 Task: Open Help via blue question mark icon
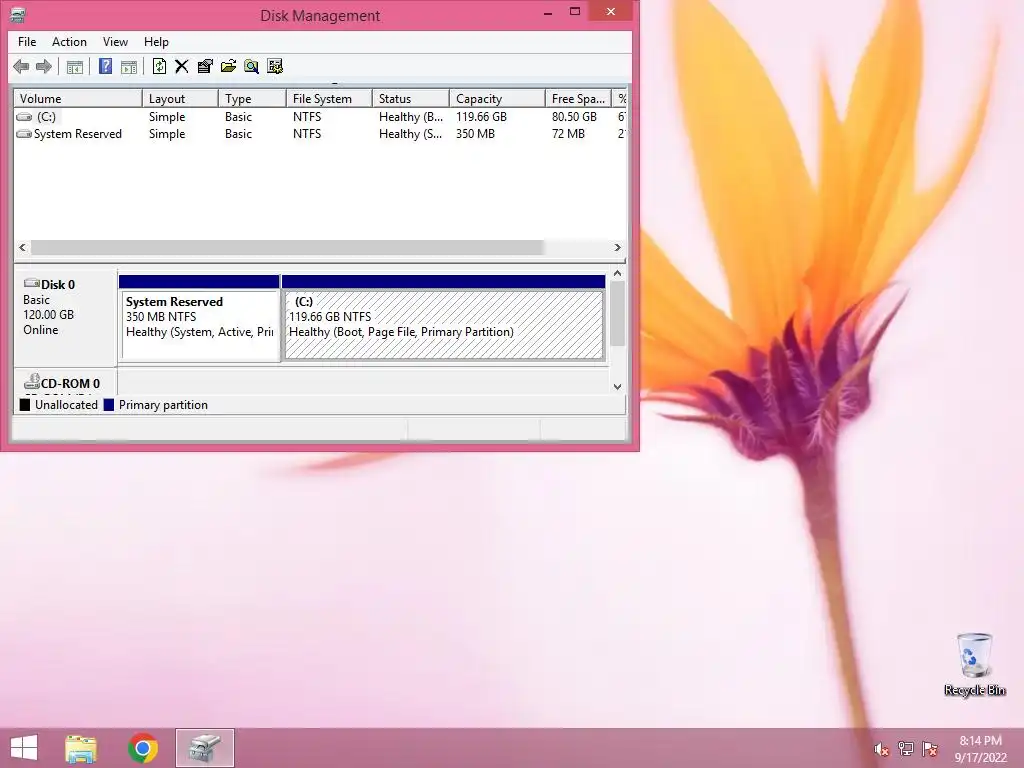click(105, 66)
